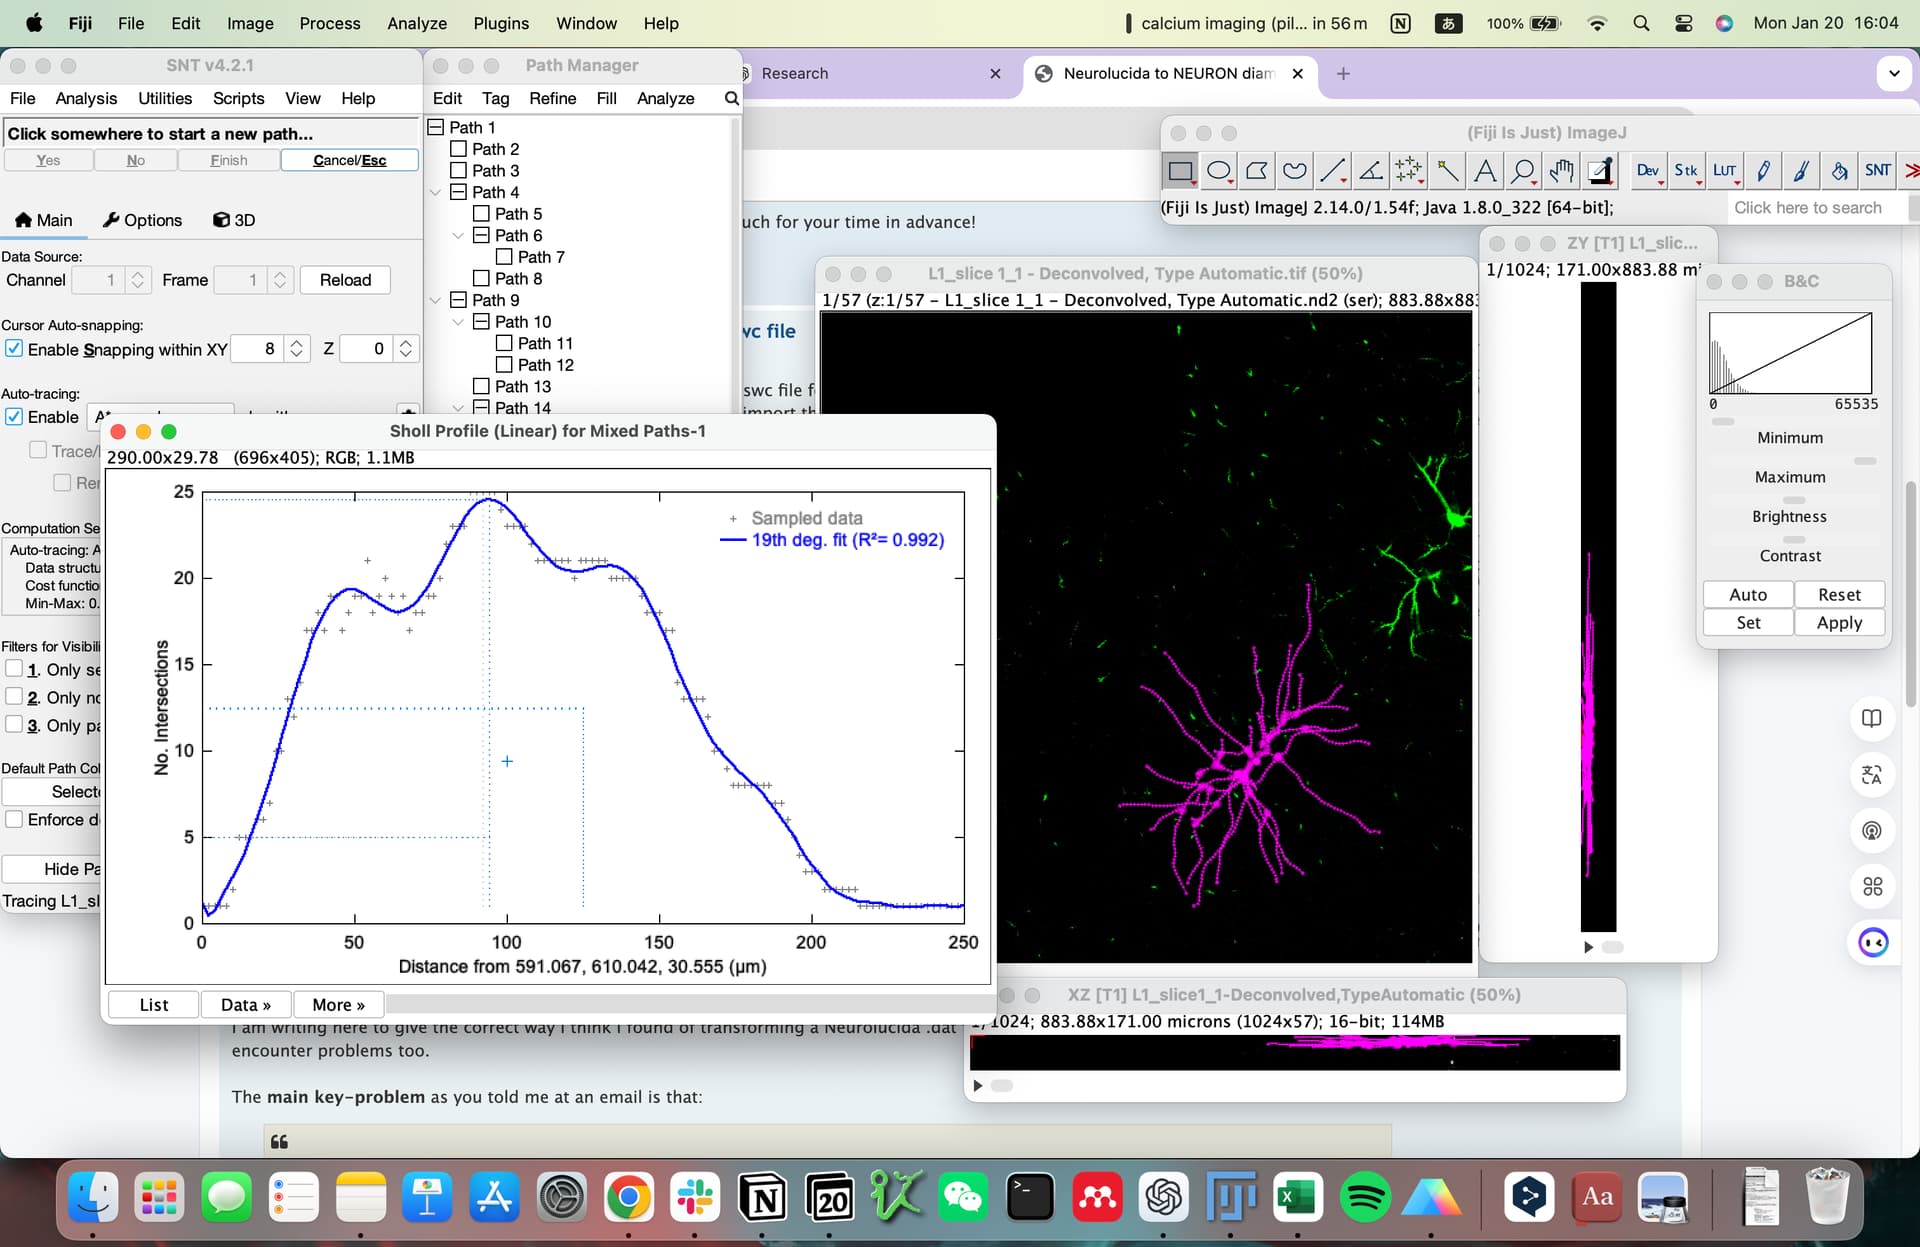Open the Plugins menu in Fiji

click(x=500, y=23)
